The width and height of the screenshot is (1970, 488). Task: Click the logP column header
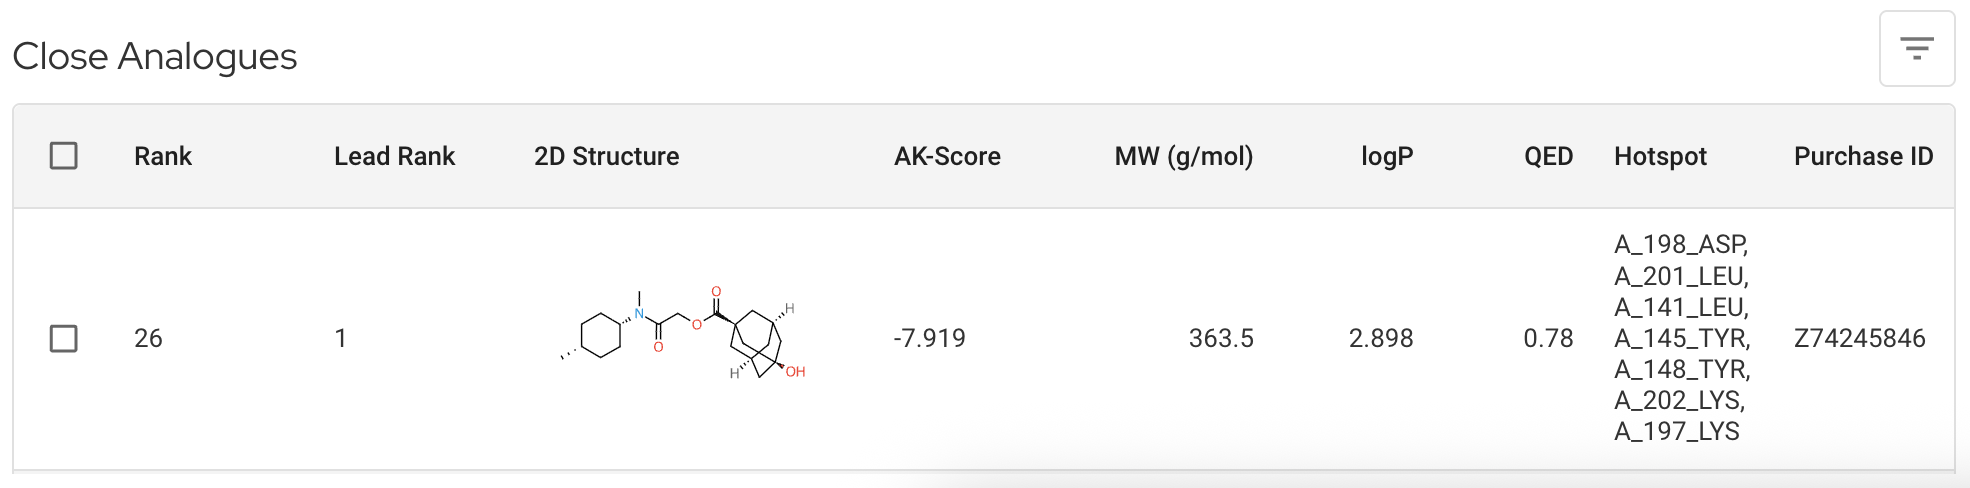tap(1387, 156)
